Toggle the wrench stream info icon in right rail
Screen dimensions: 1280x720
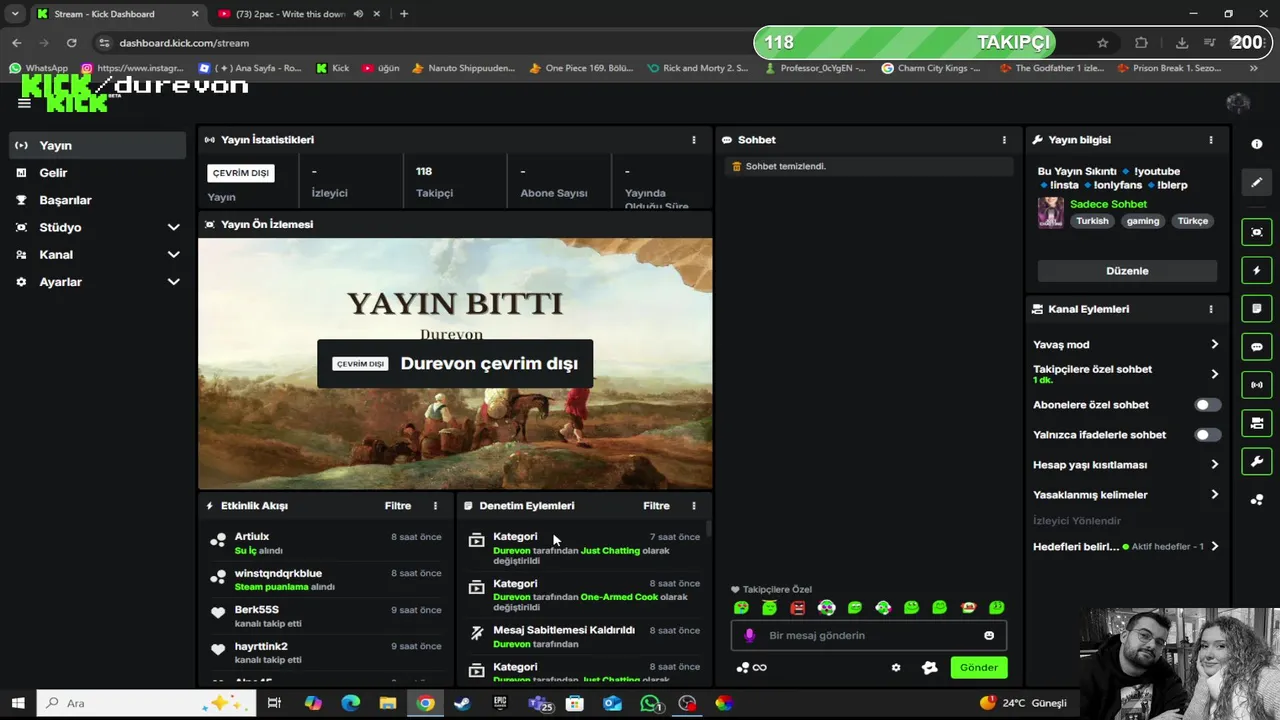pyautogui.click(x=1257, y=461)
